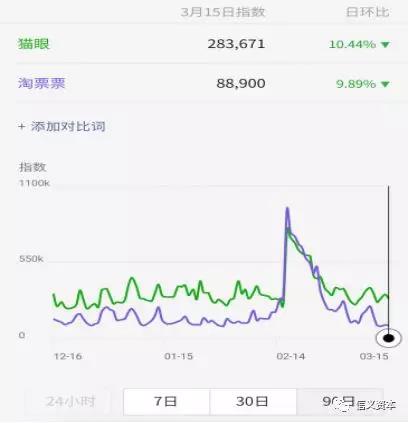The image size is (408, 423).
Task: Click the 日环比 column header
Action: click(x=367, y=12)
